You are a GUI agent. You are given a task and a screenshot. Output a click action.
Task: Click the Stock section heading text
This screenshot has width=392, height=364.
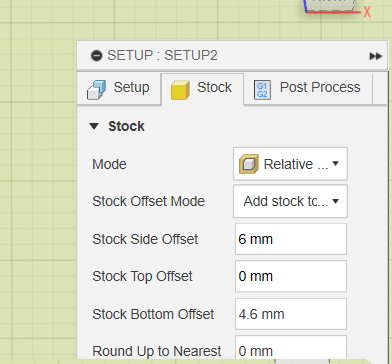tap(126, 126)
